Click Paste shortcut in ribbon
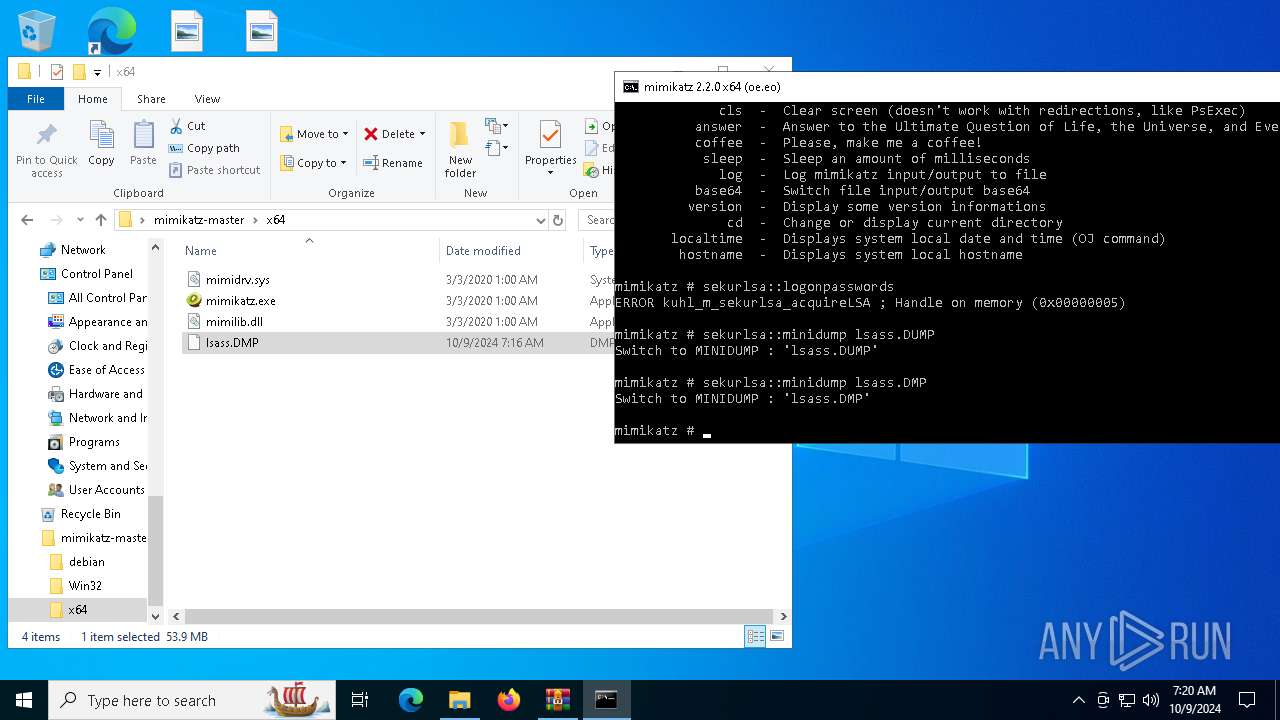Viewport: 1280px width, 720px height. pyautogui.click(x=214, y=170)
